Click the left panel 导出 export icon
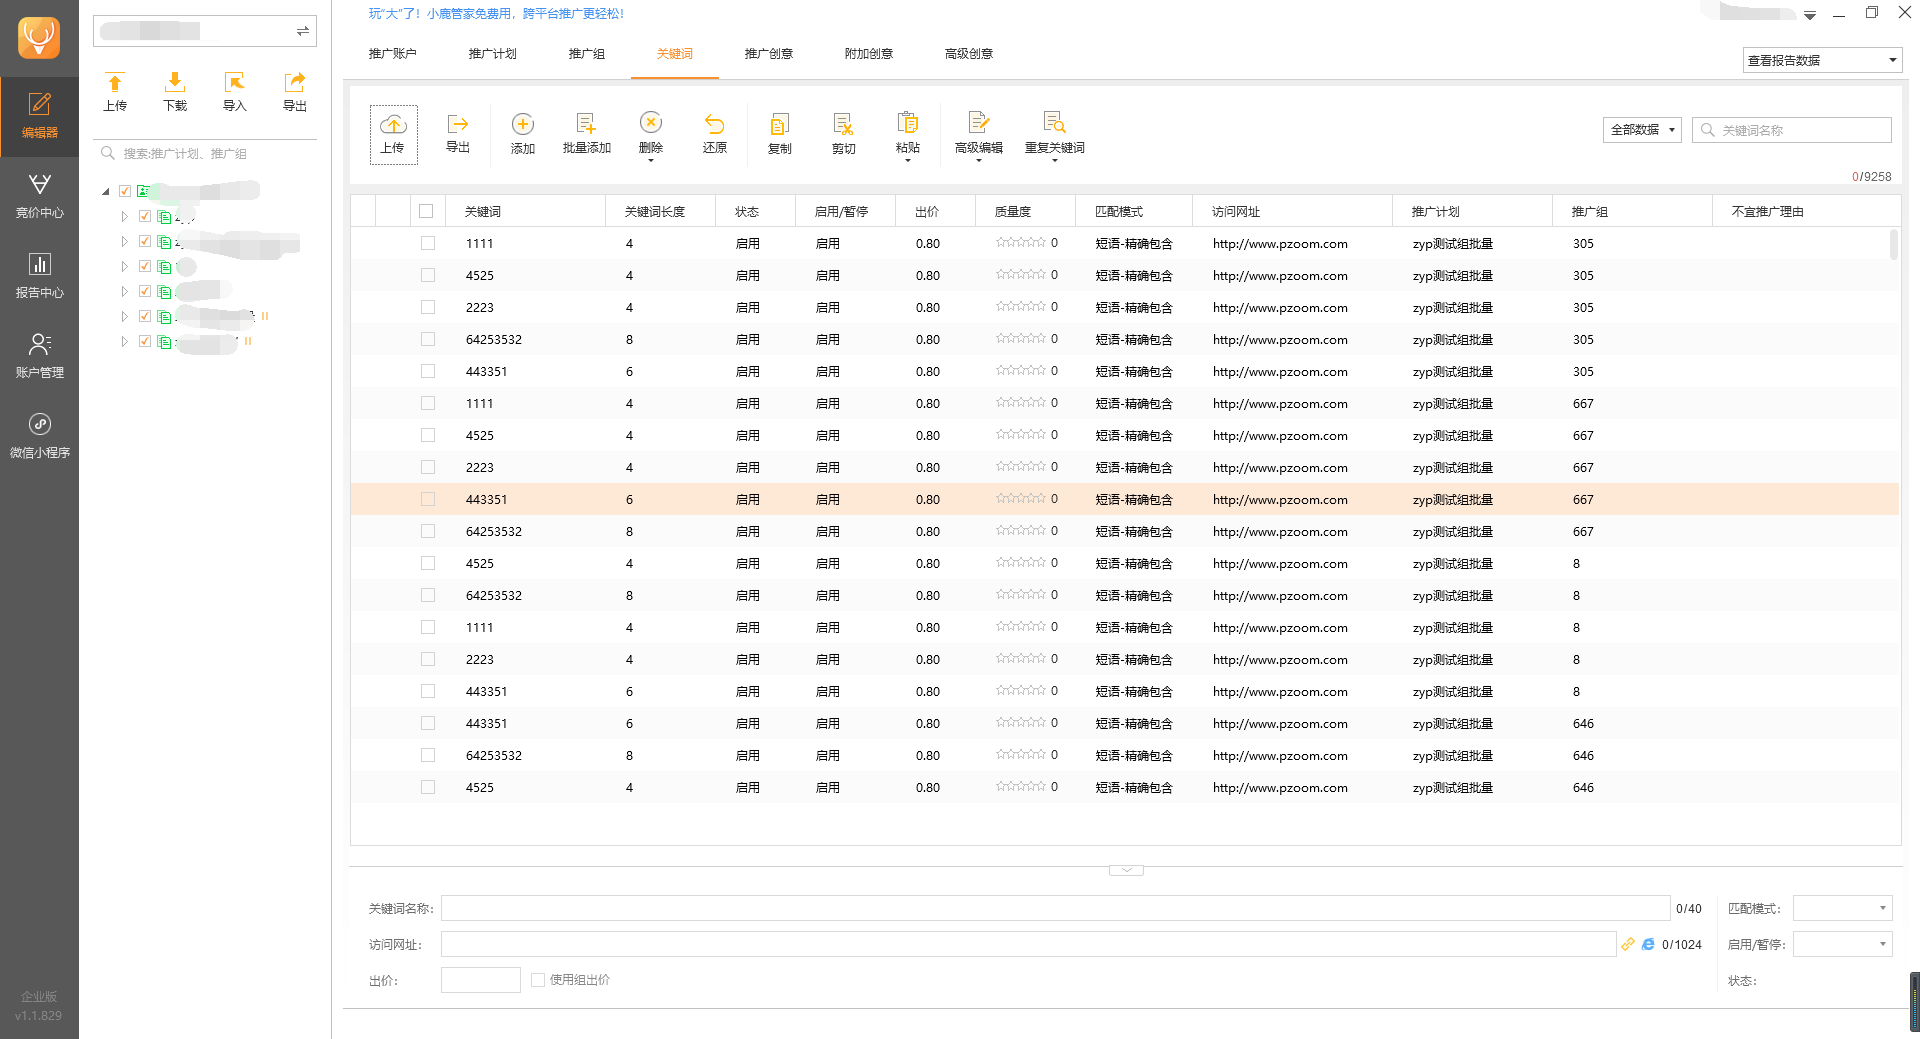Screen dimensions: 1920x1039 [x=295, y=91]
